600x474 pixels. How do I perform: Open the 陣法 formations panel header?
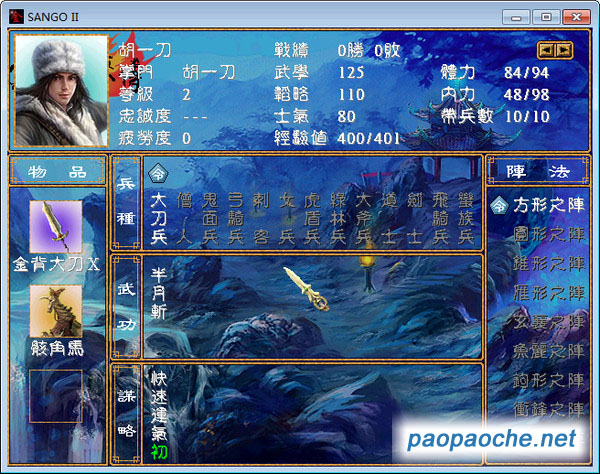tap(538, 171)
